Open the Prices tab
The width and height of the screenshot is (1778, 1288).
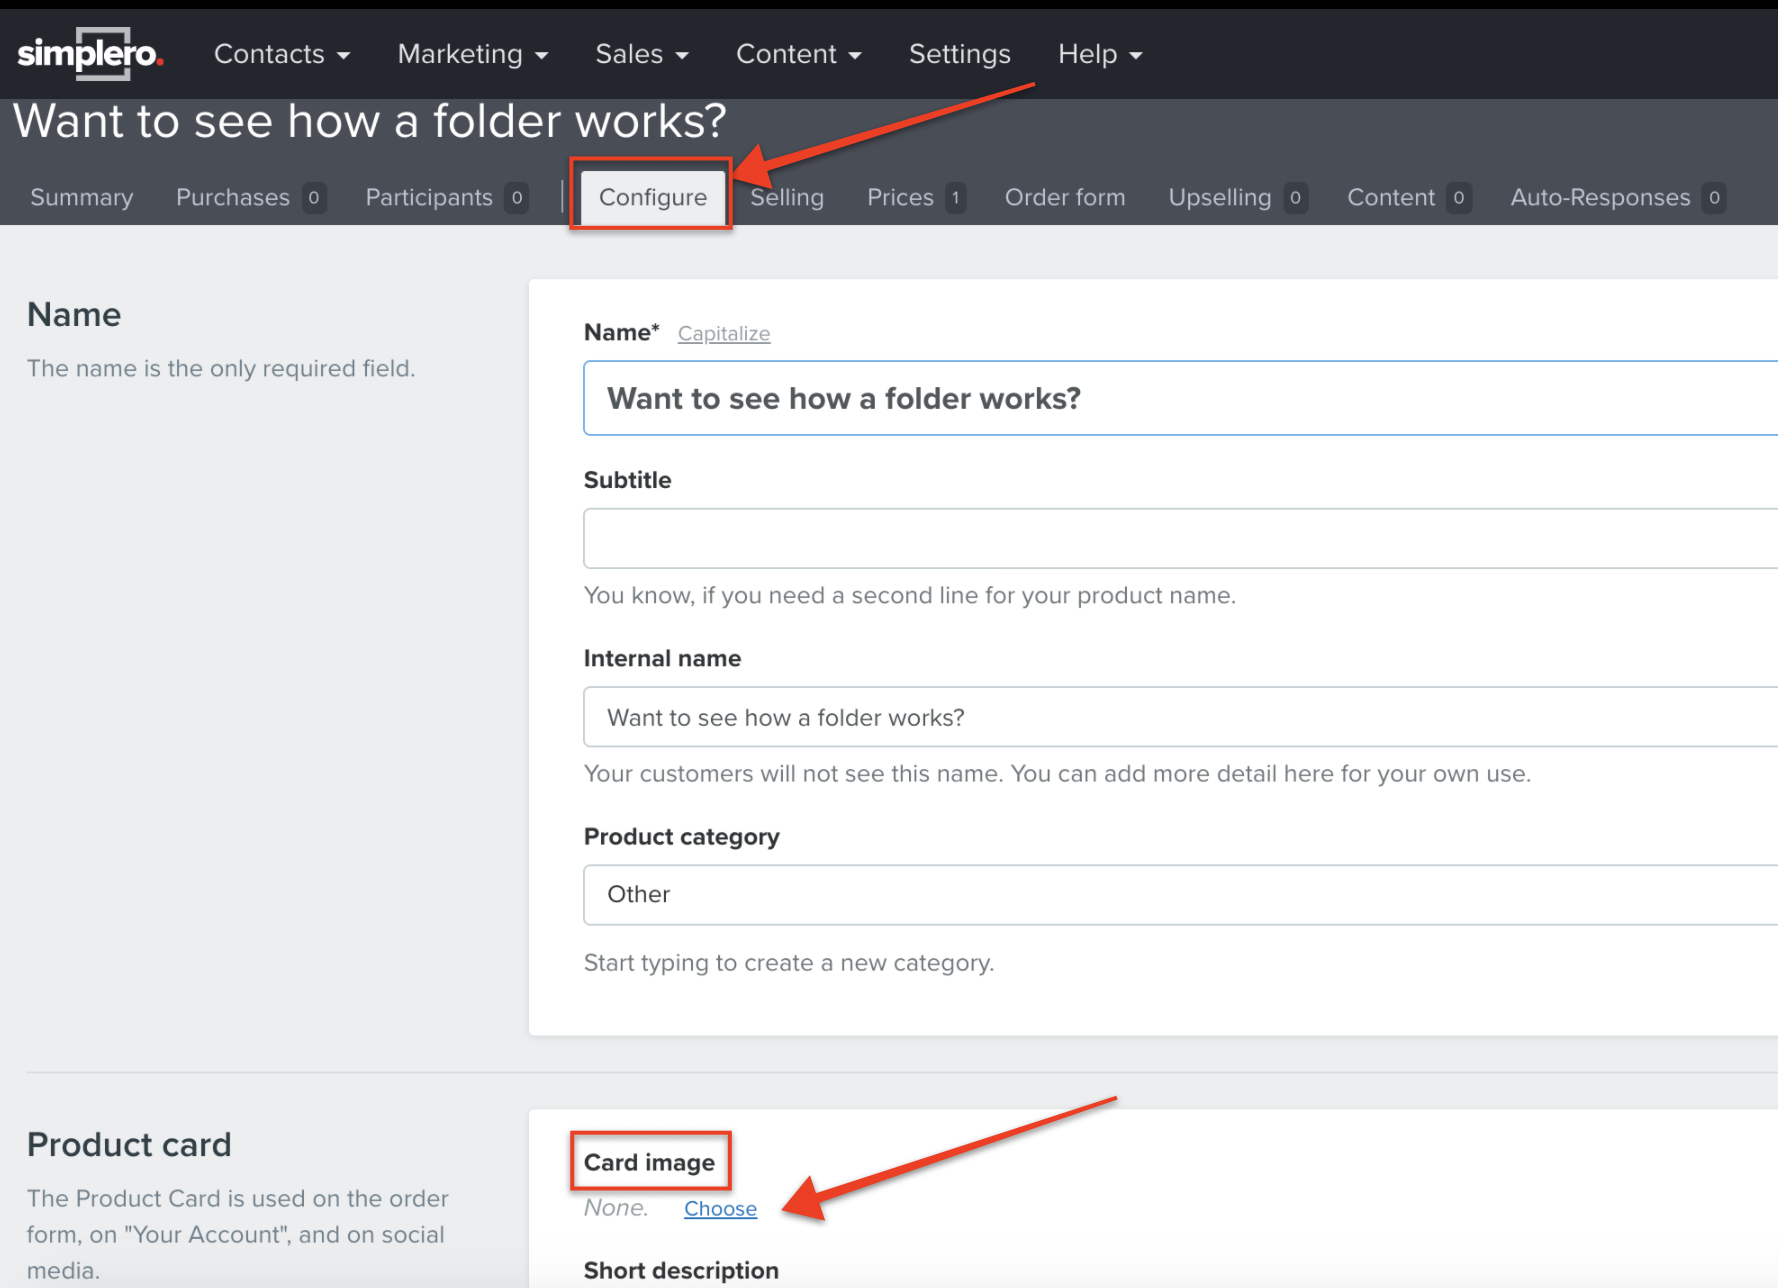coord(915,197)
